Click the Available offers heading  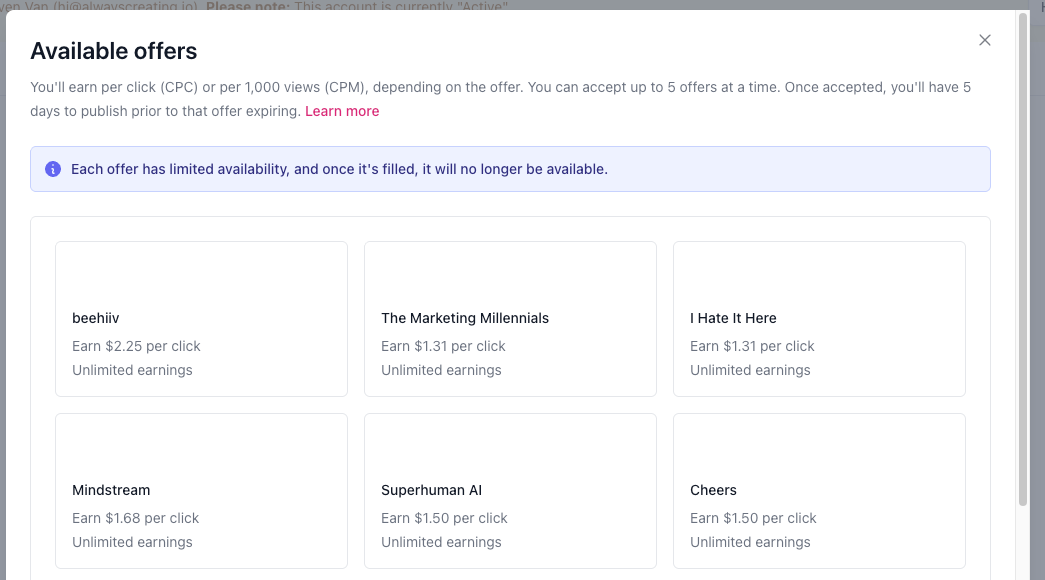[114, 51]
